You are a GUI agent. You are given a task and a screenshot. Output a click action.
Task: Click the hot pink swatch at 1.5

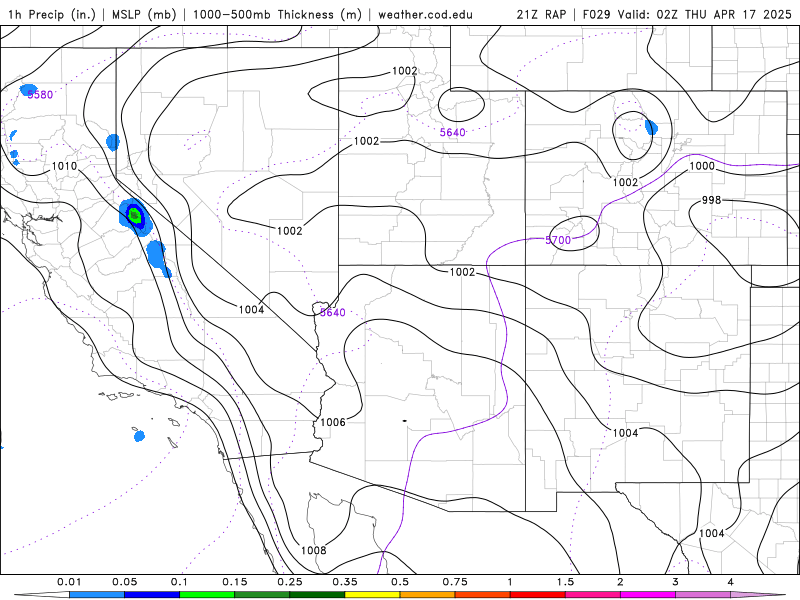click(593, 595)
